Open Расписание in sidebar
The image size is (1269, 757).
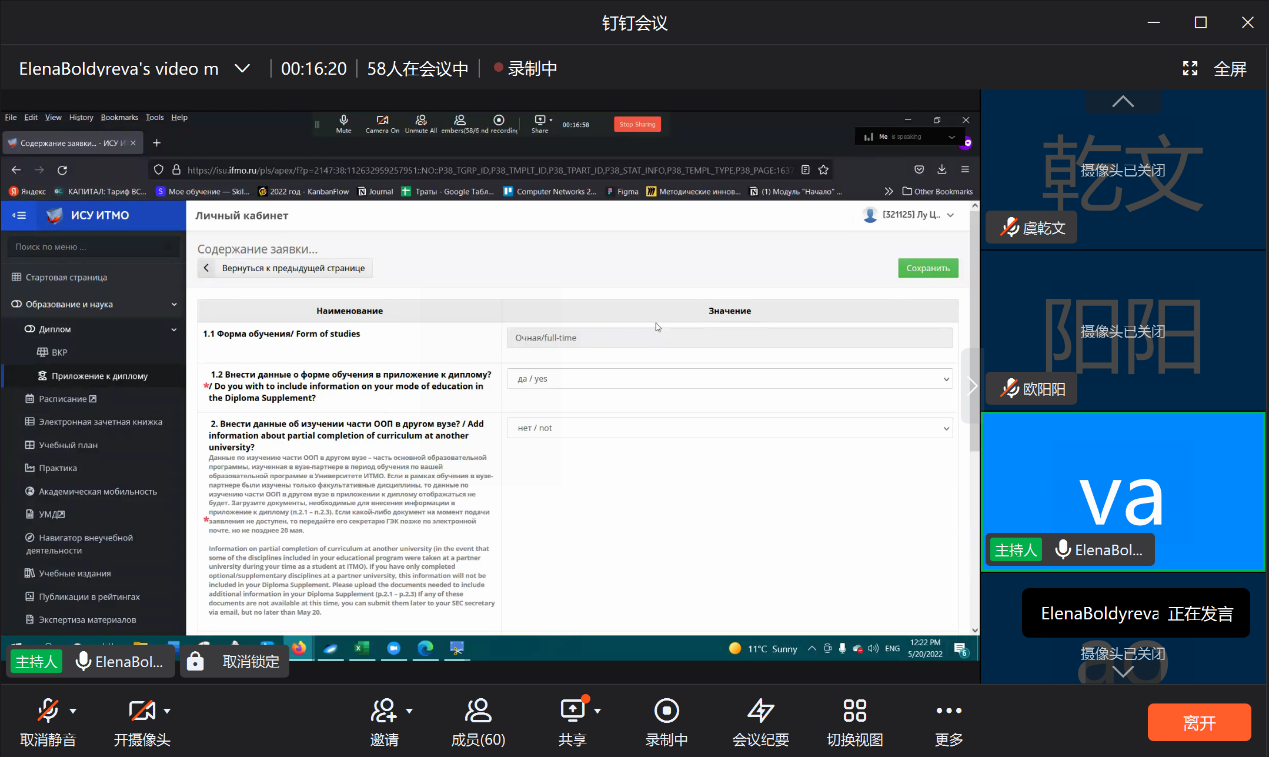[x=62, y=399]
